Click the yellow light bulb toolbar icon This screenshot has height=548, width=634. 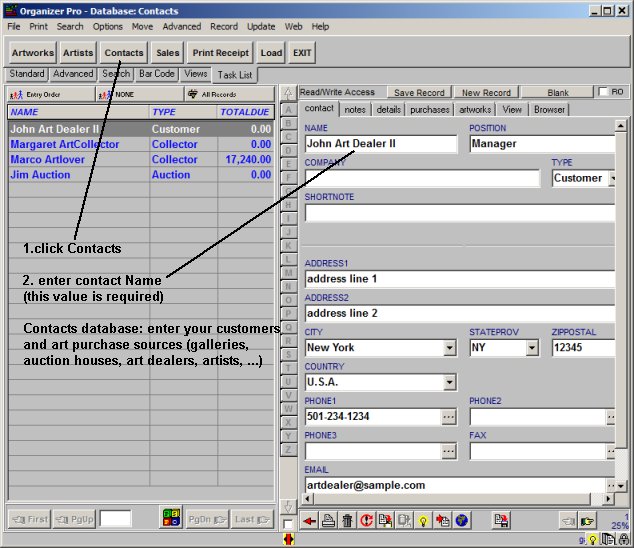pos(423,521)
